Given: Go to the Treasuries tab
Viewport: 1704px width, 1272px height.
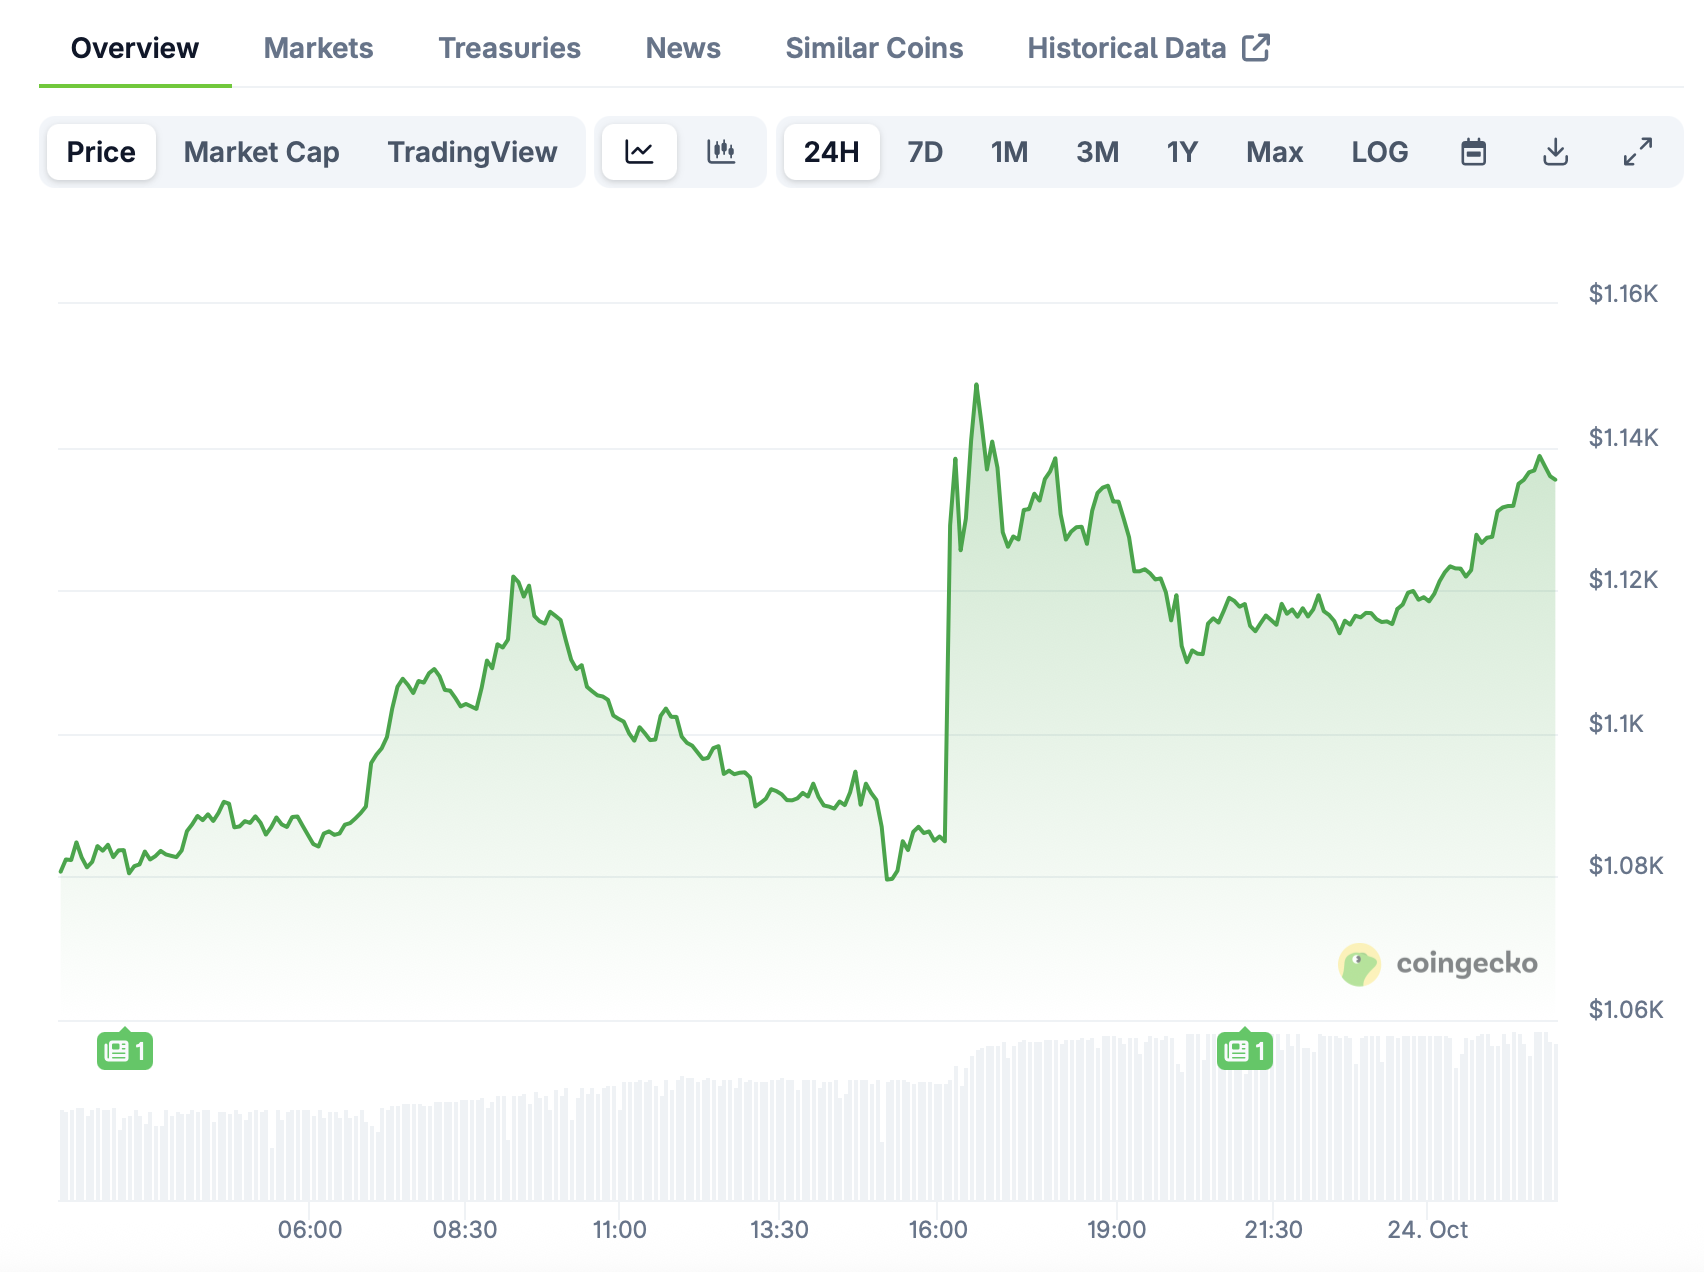Looking at the screenshot, I should point(509,48).
